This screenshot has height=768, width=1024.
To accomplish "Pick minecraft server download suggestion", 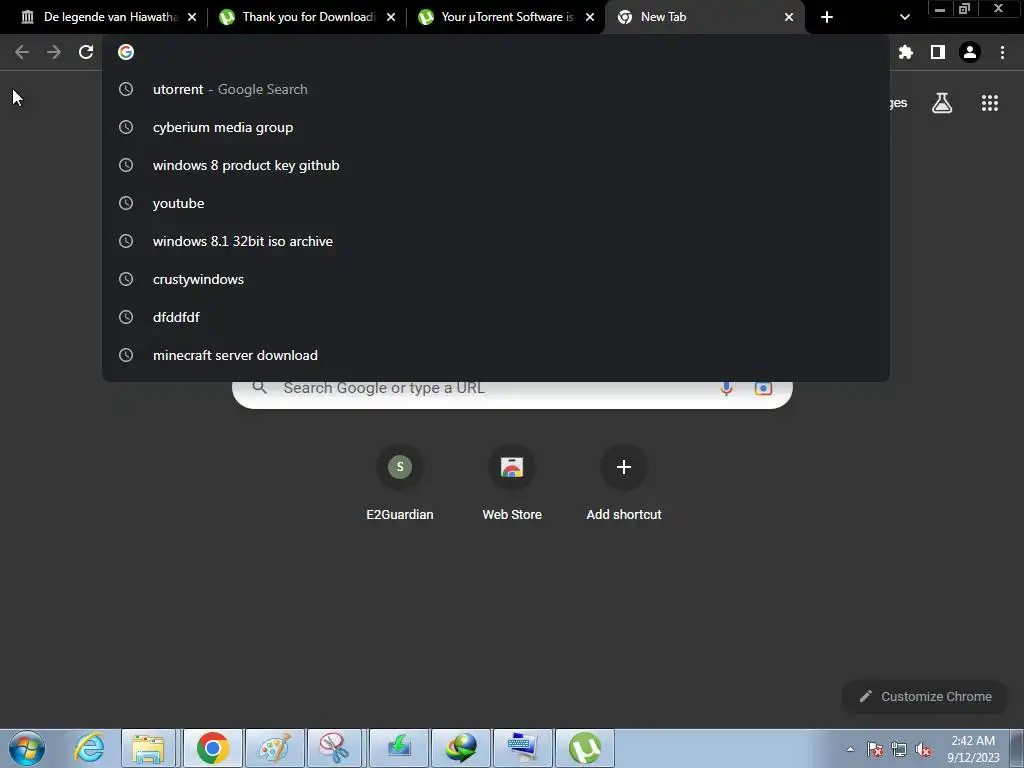I will coord(496,355).
